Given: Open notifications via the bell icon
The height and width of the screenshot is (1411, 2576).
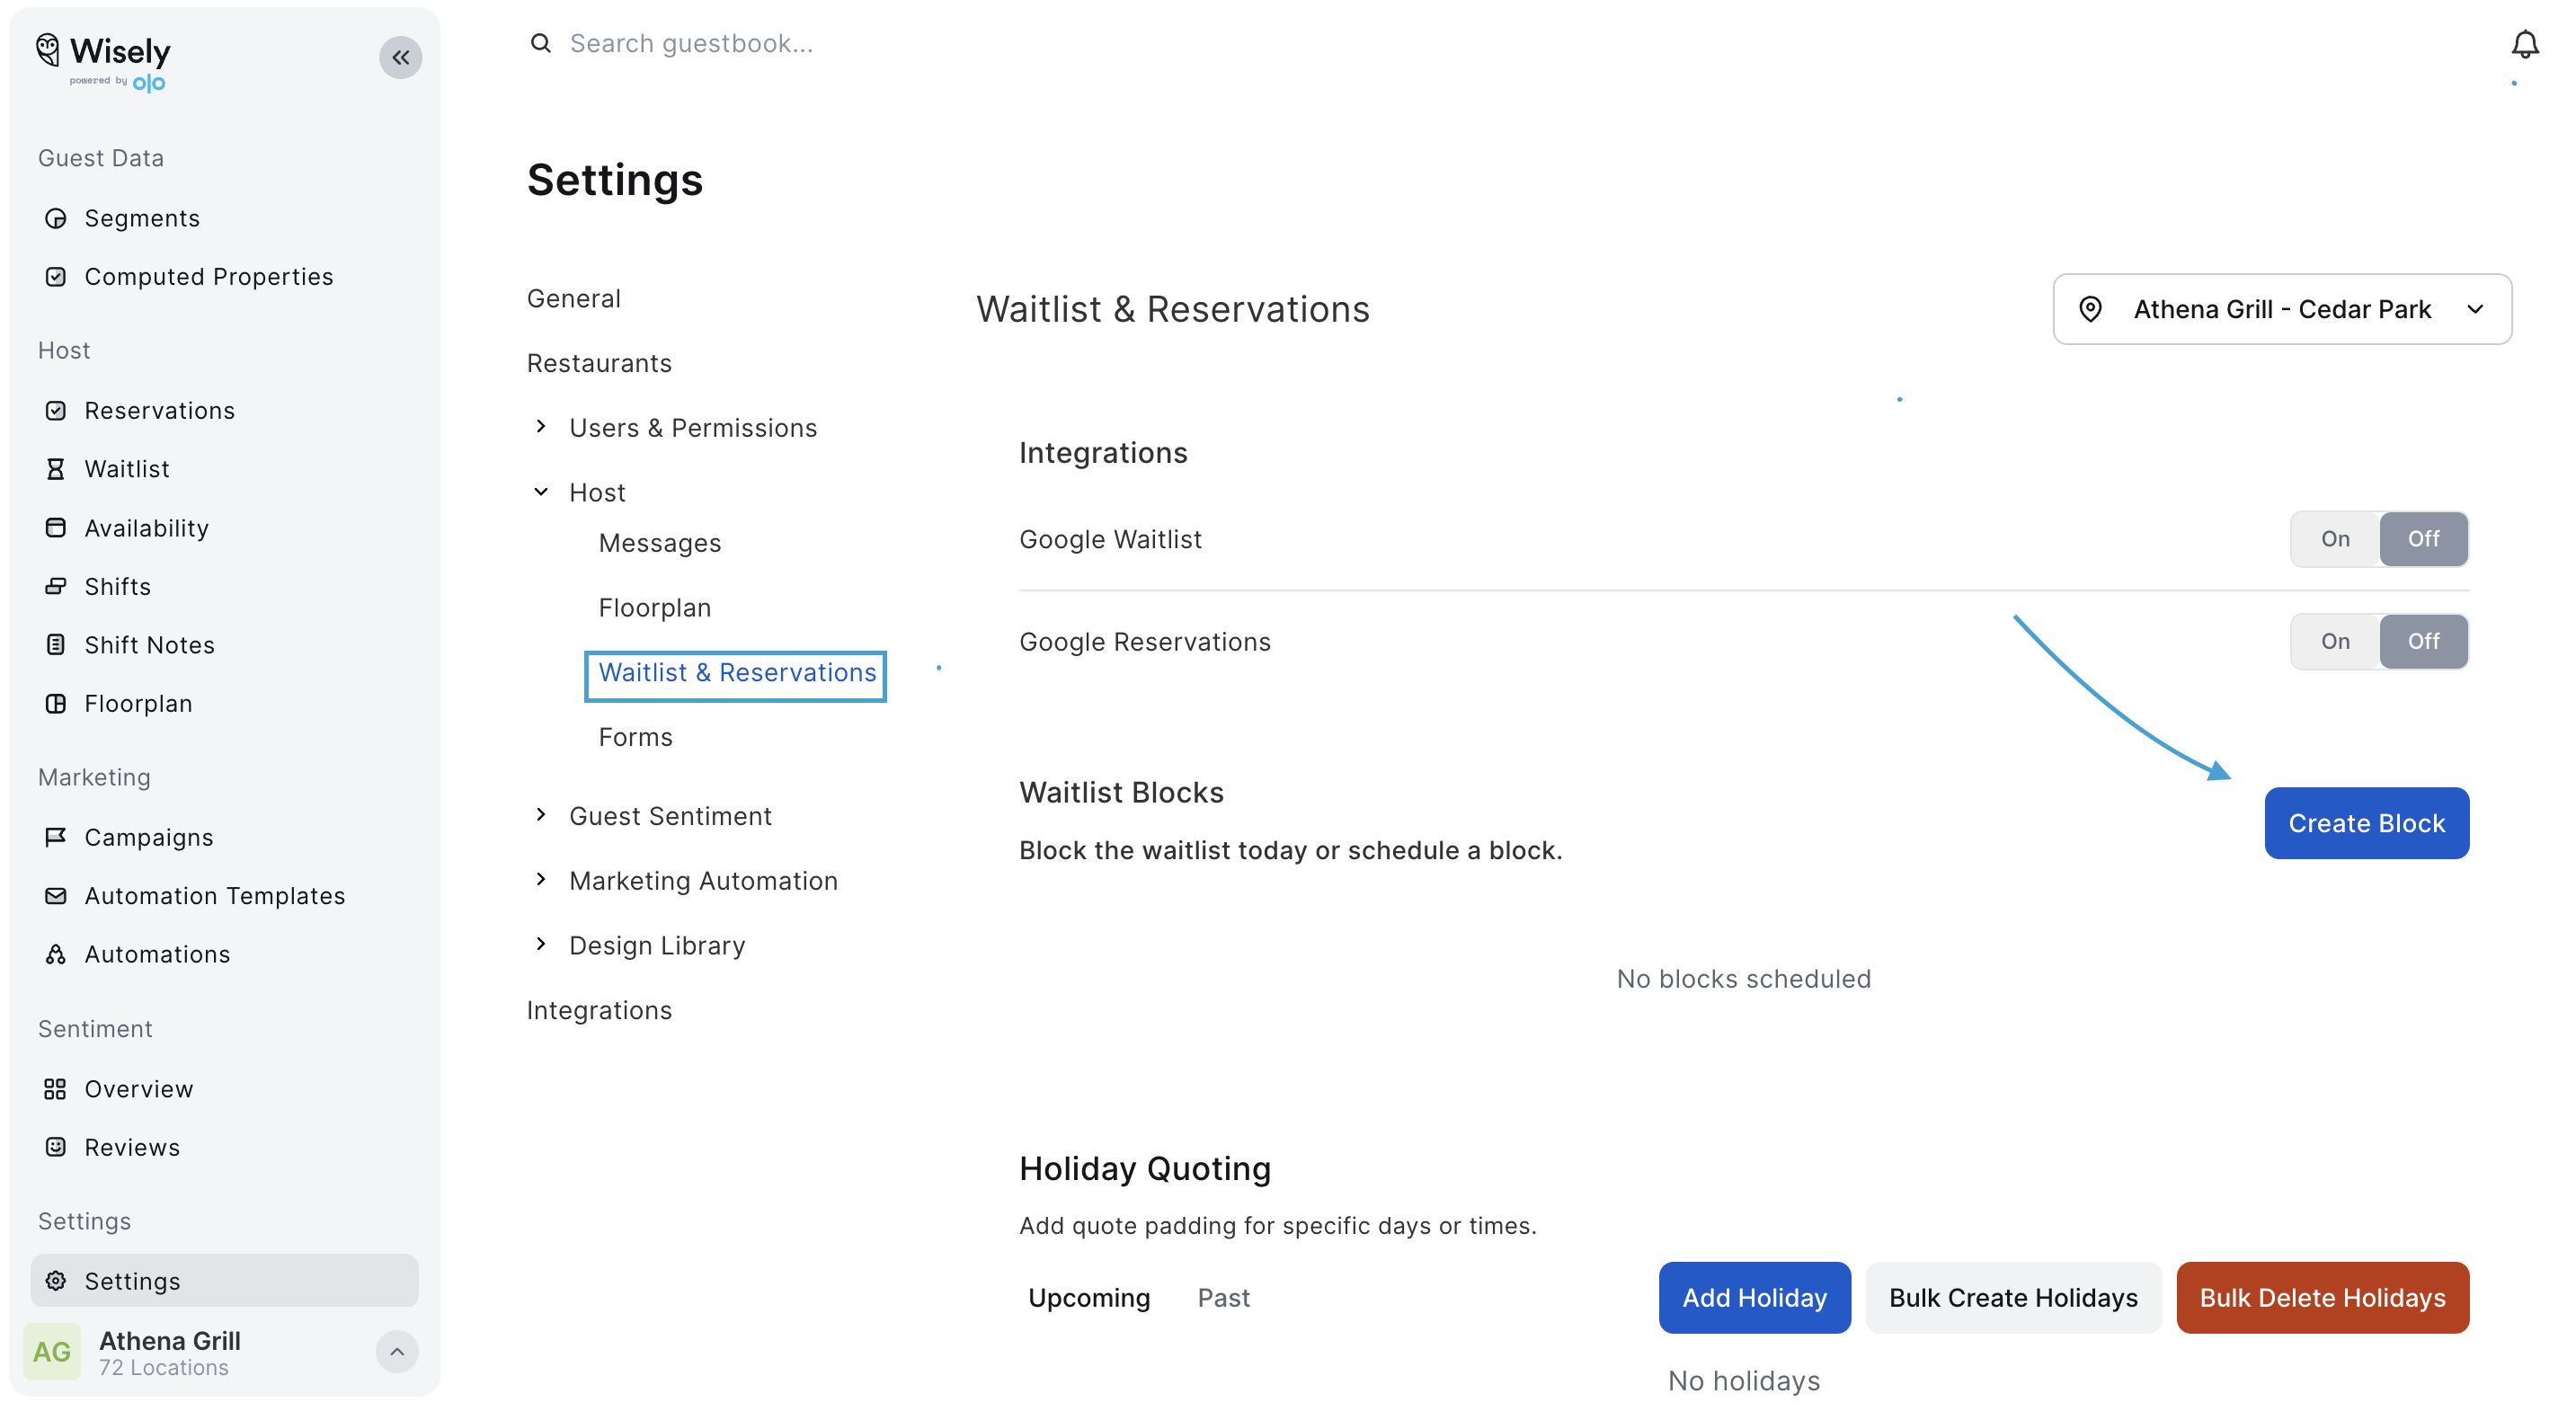Looking at the screenshot, I should point(2524,45).
